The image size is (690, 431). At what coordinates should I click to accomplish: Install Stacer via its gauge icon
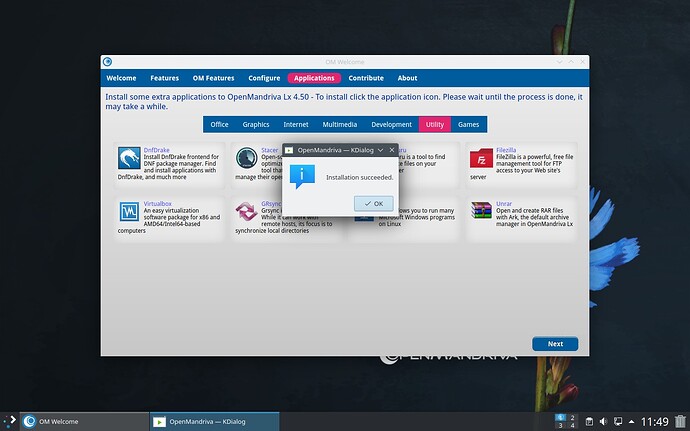click(246, 158)
